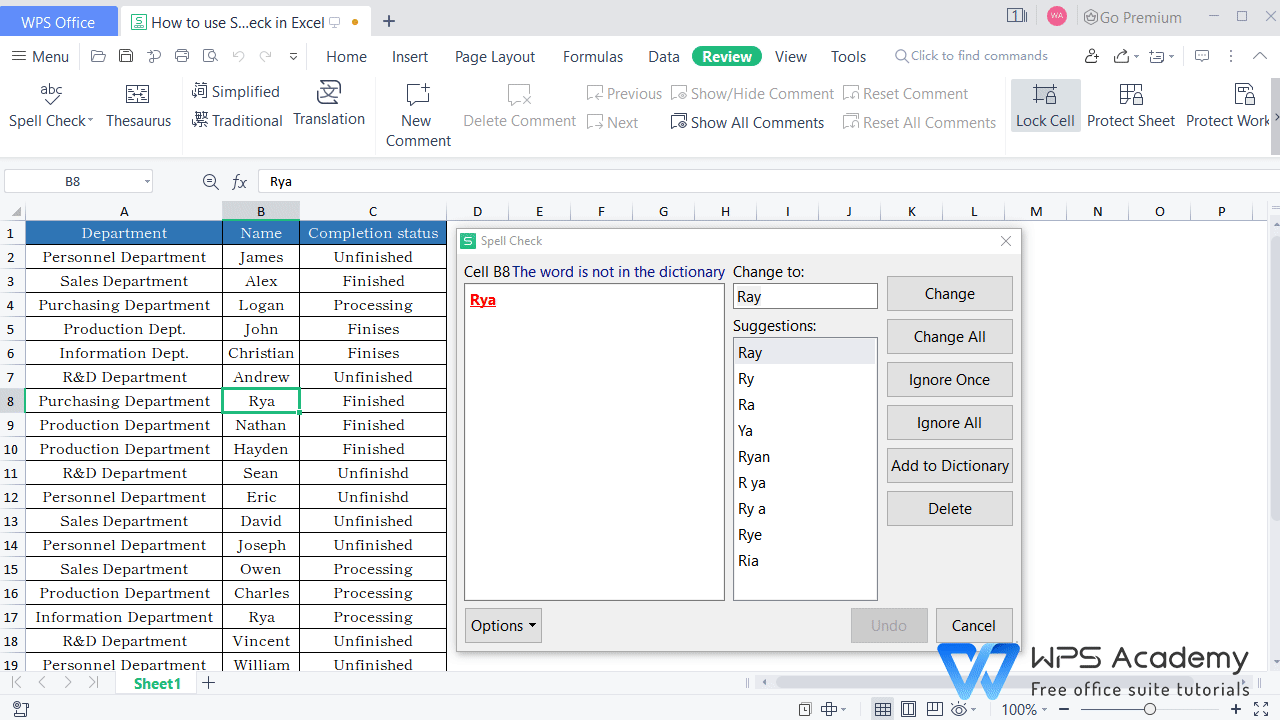
Task: Insert a New Comment
Action: tap(417, 105)
